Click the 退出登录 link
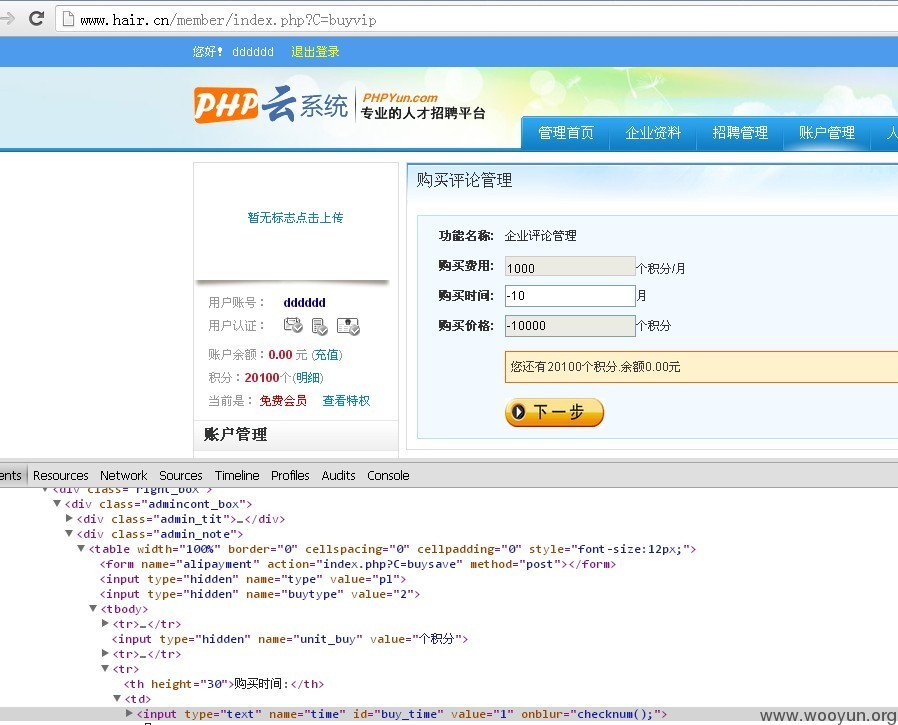Screen dimensions: 898x725 (315, 52)
